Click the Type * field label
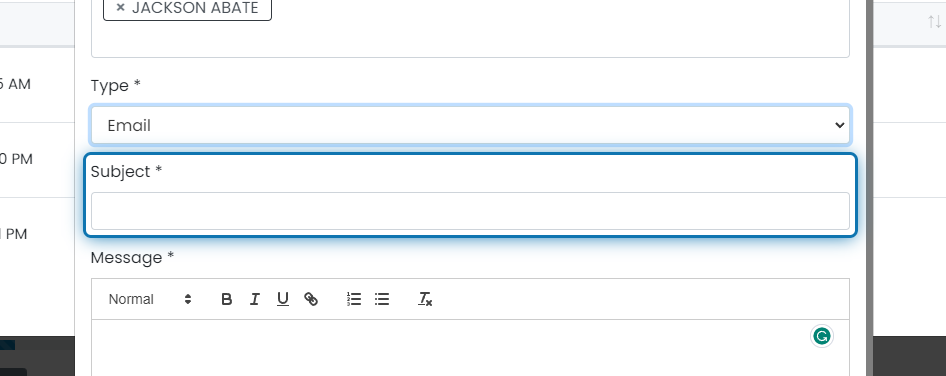This screenshot has height=376, width=946. (x=115, y=86)
